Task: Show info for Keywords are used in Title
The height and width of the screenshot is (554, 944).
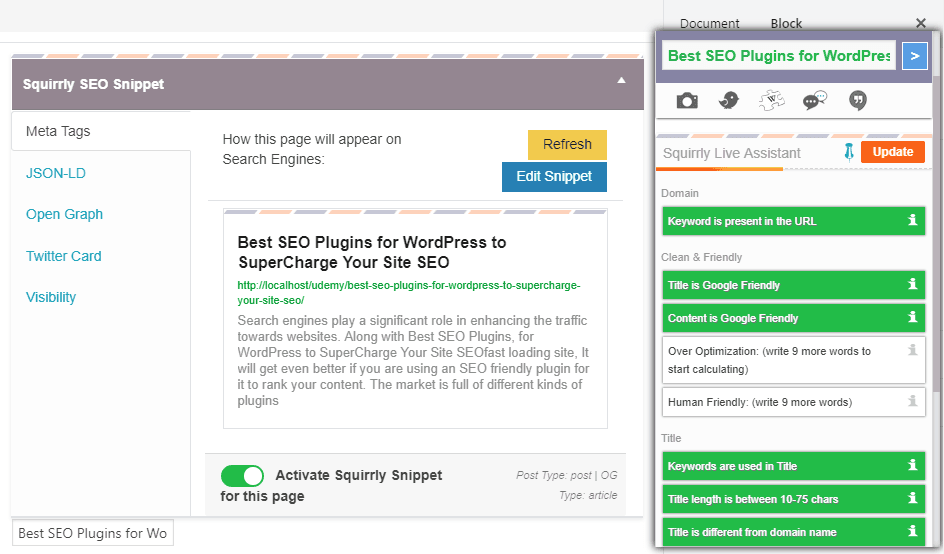Action: click(913, 465)
